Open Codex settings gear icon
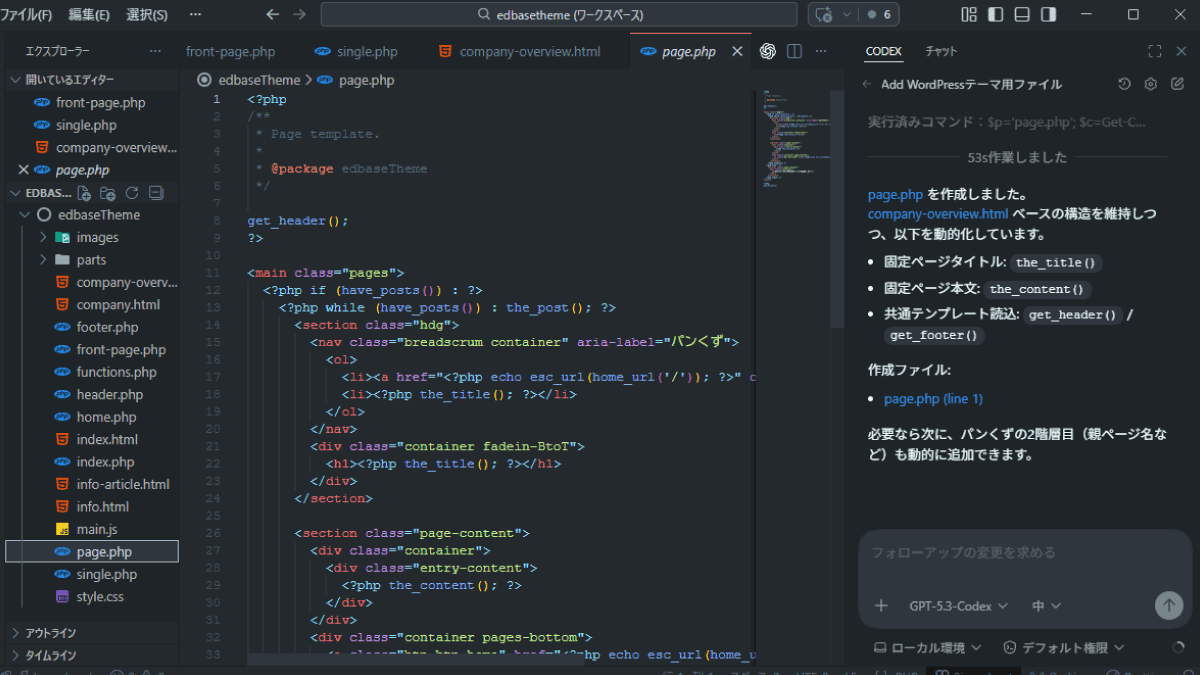The image size is (1200, 675). pos(1150,85)
